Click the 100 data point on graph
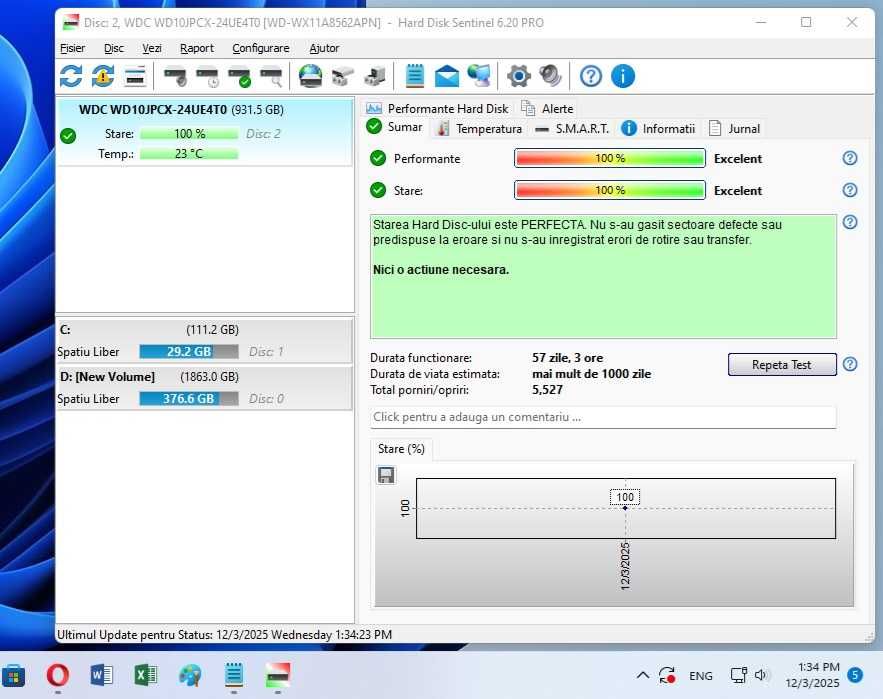Viewport: 883px width, 699px height. 625,508
